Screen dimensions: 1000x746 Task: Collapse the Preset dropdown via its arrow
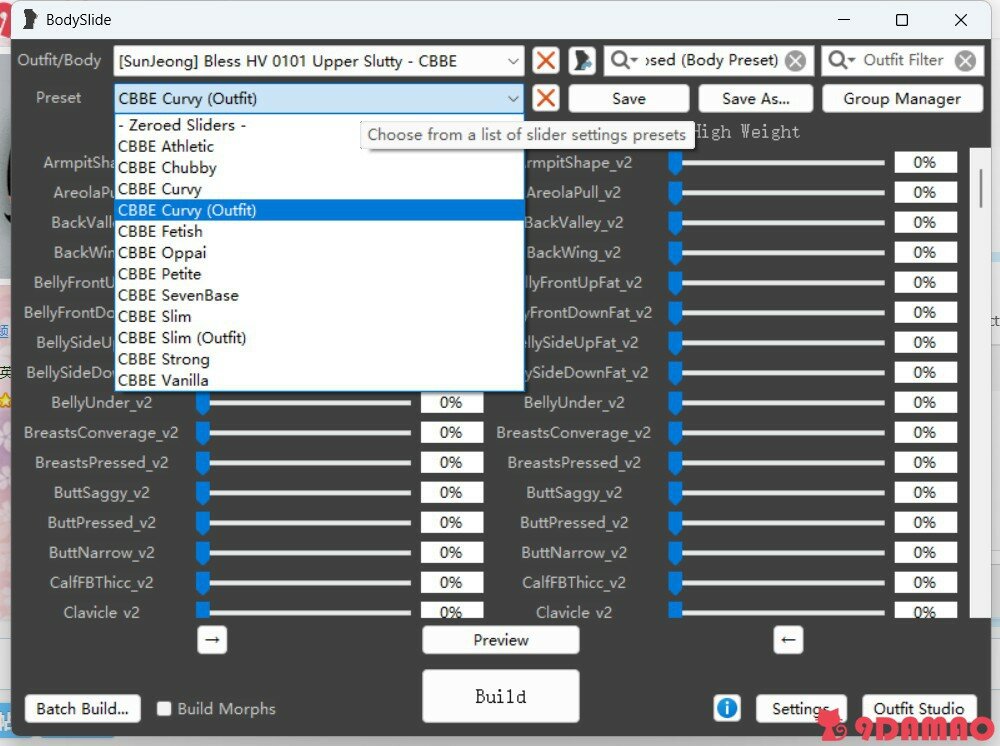513,98
